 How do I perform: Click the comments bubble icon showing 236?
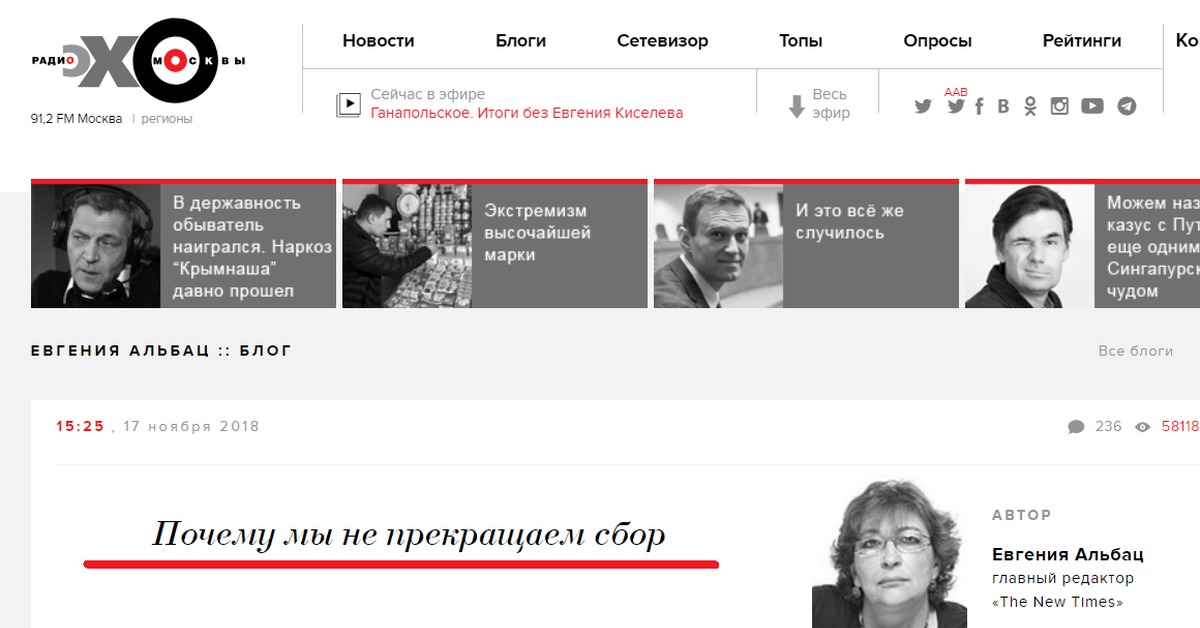pyautogui.click(x=1076, y=427)
